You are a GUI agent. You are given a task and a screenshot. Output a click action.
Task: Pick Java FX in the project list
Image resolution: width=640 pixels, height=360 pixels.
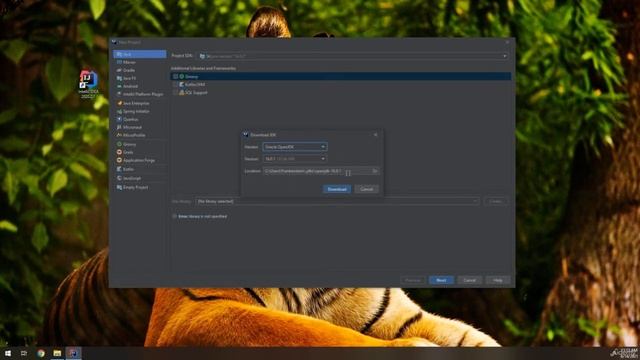(140, 78)
